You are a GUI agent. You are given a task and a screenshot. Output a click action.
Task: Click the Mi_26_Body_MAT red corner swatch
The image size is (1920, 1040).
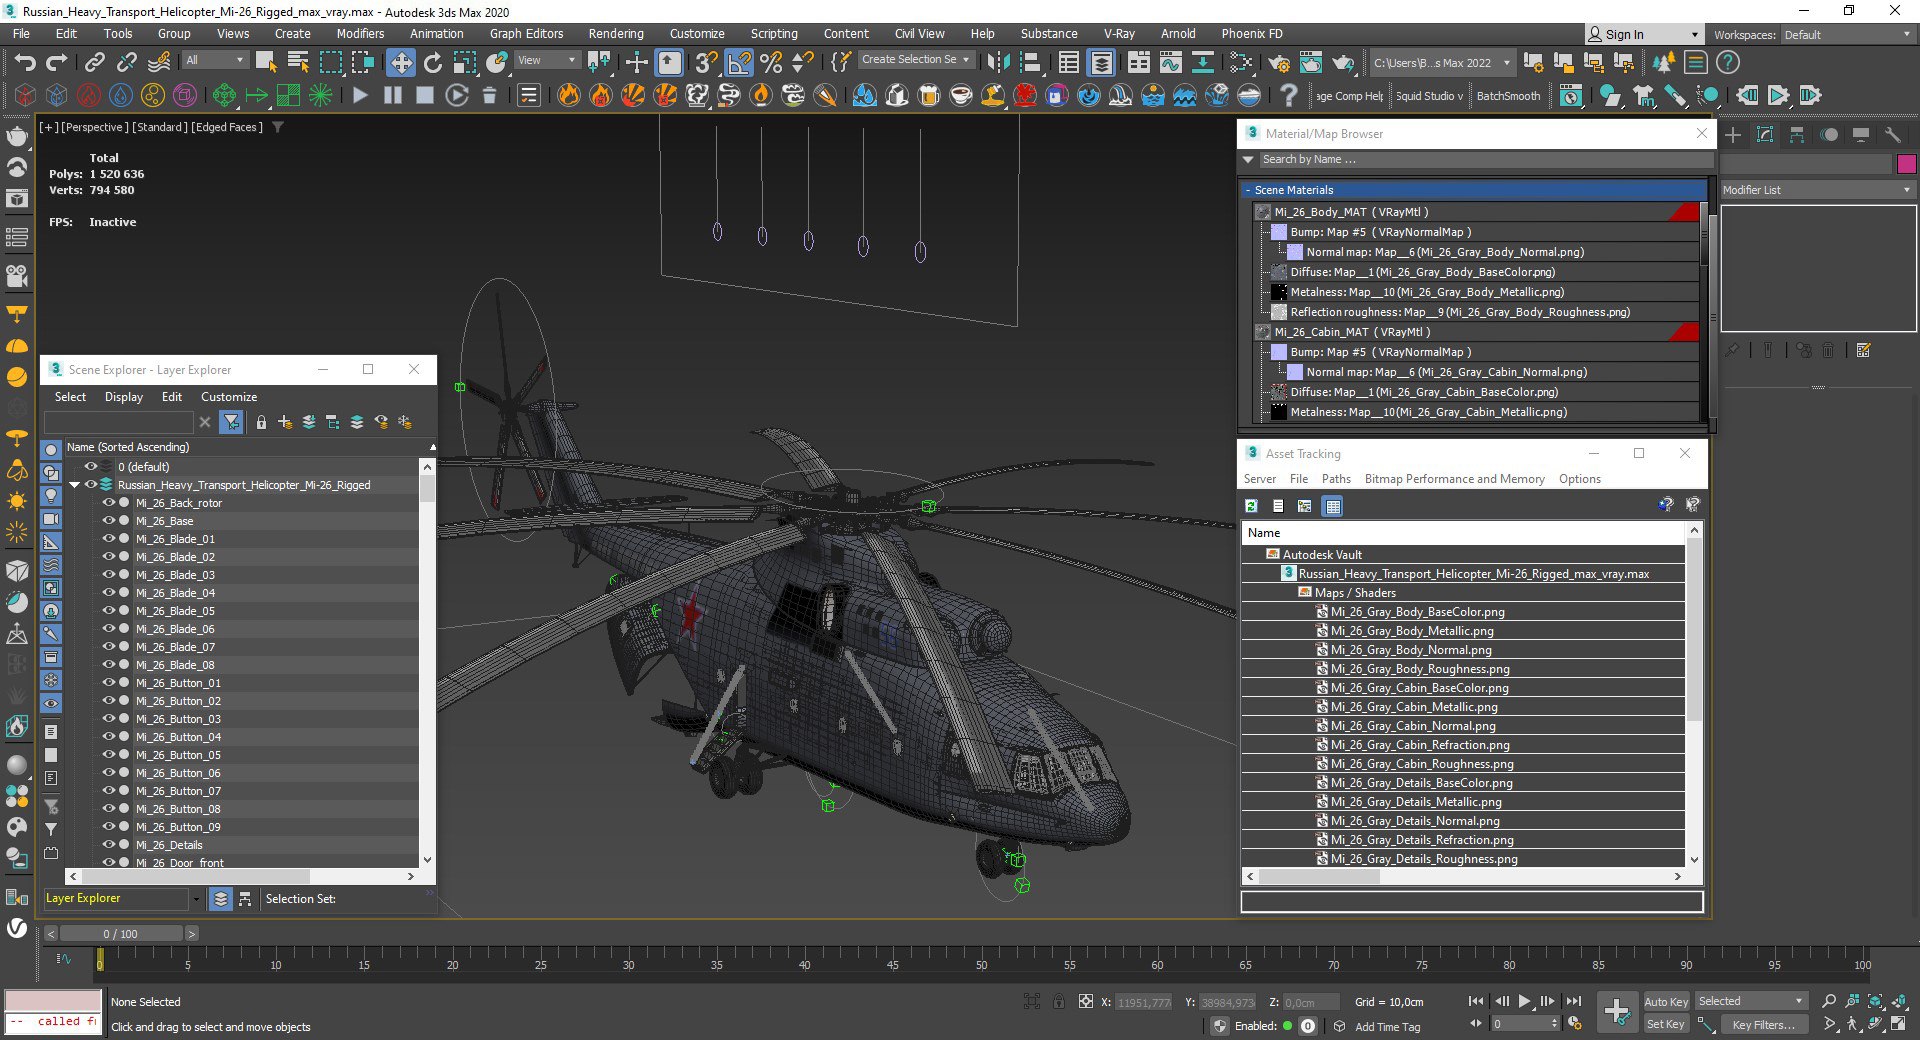point(1685,212)
